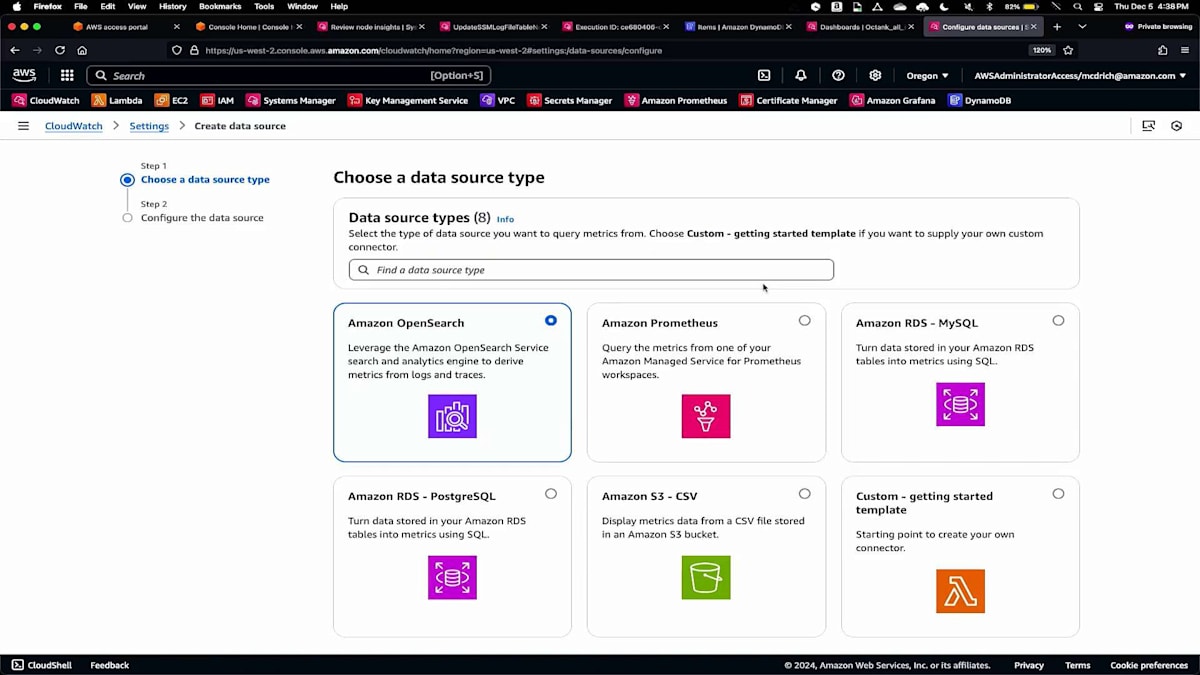
Task: Close the Configure data sources tab
Action: (x=1034, y=27)
